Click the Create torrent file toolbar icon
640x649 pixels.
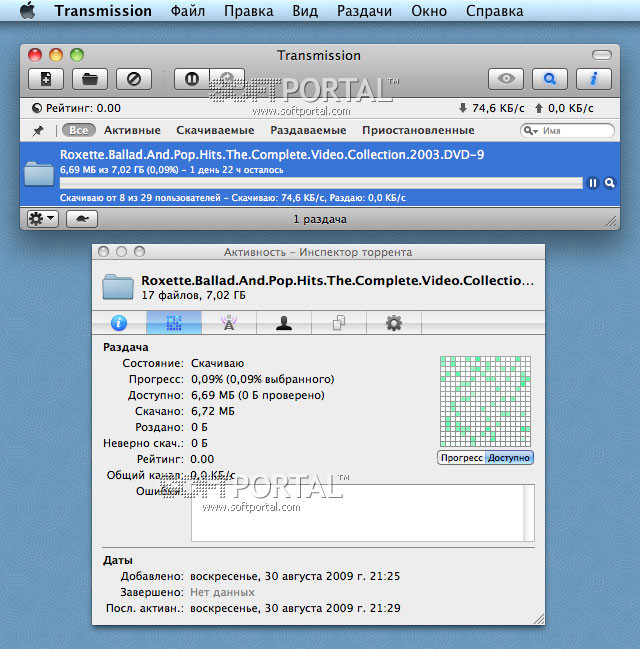(x=46, y=79)
